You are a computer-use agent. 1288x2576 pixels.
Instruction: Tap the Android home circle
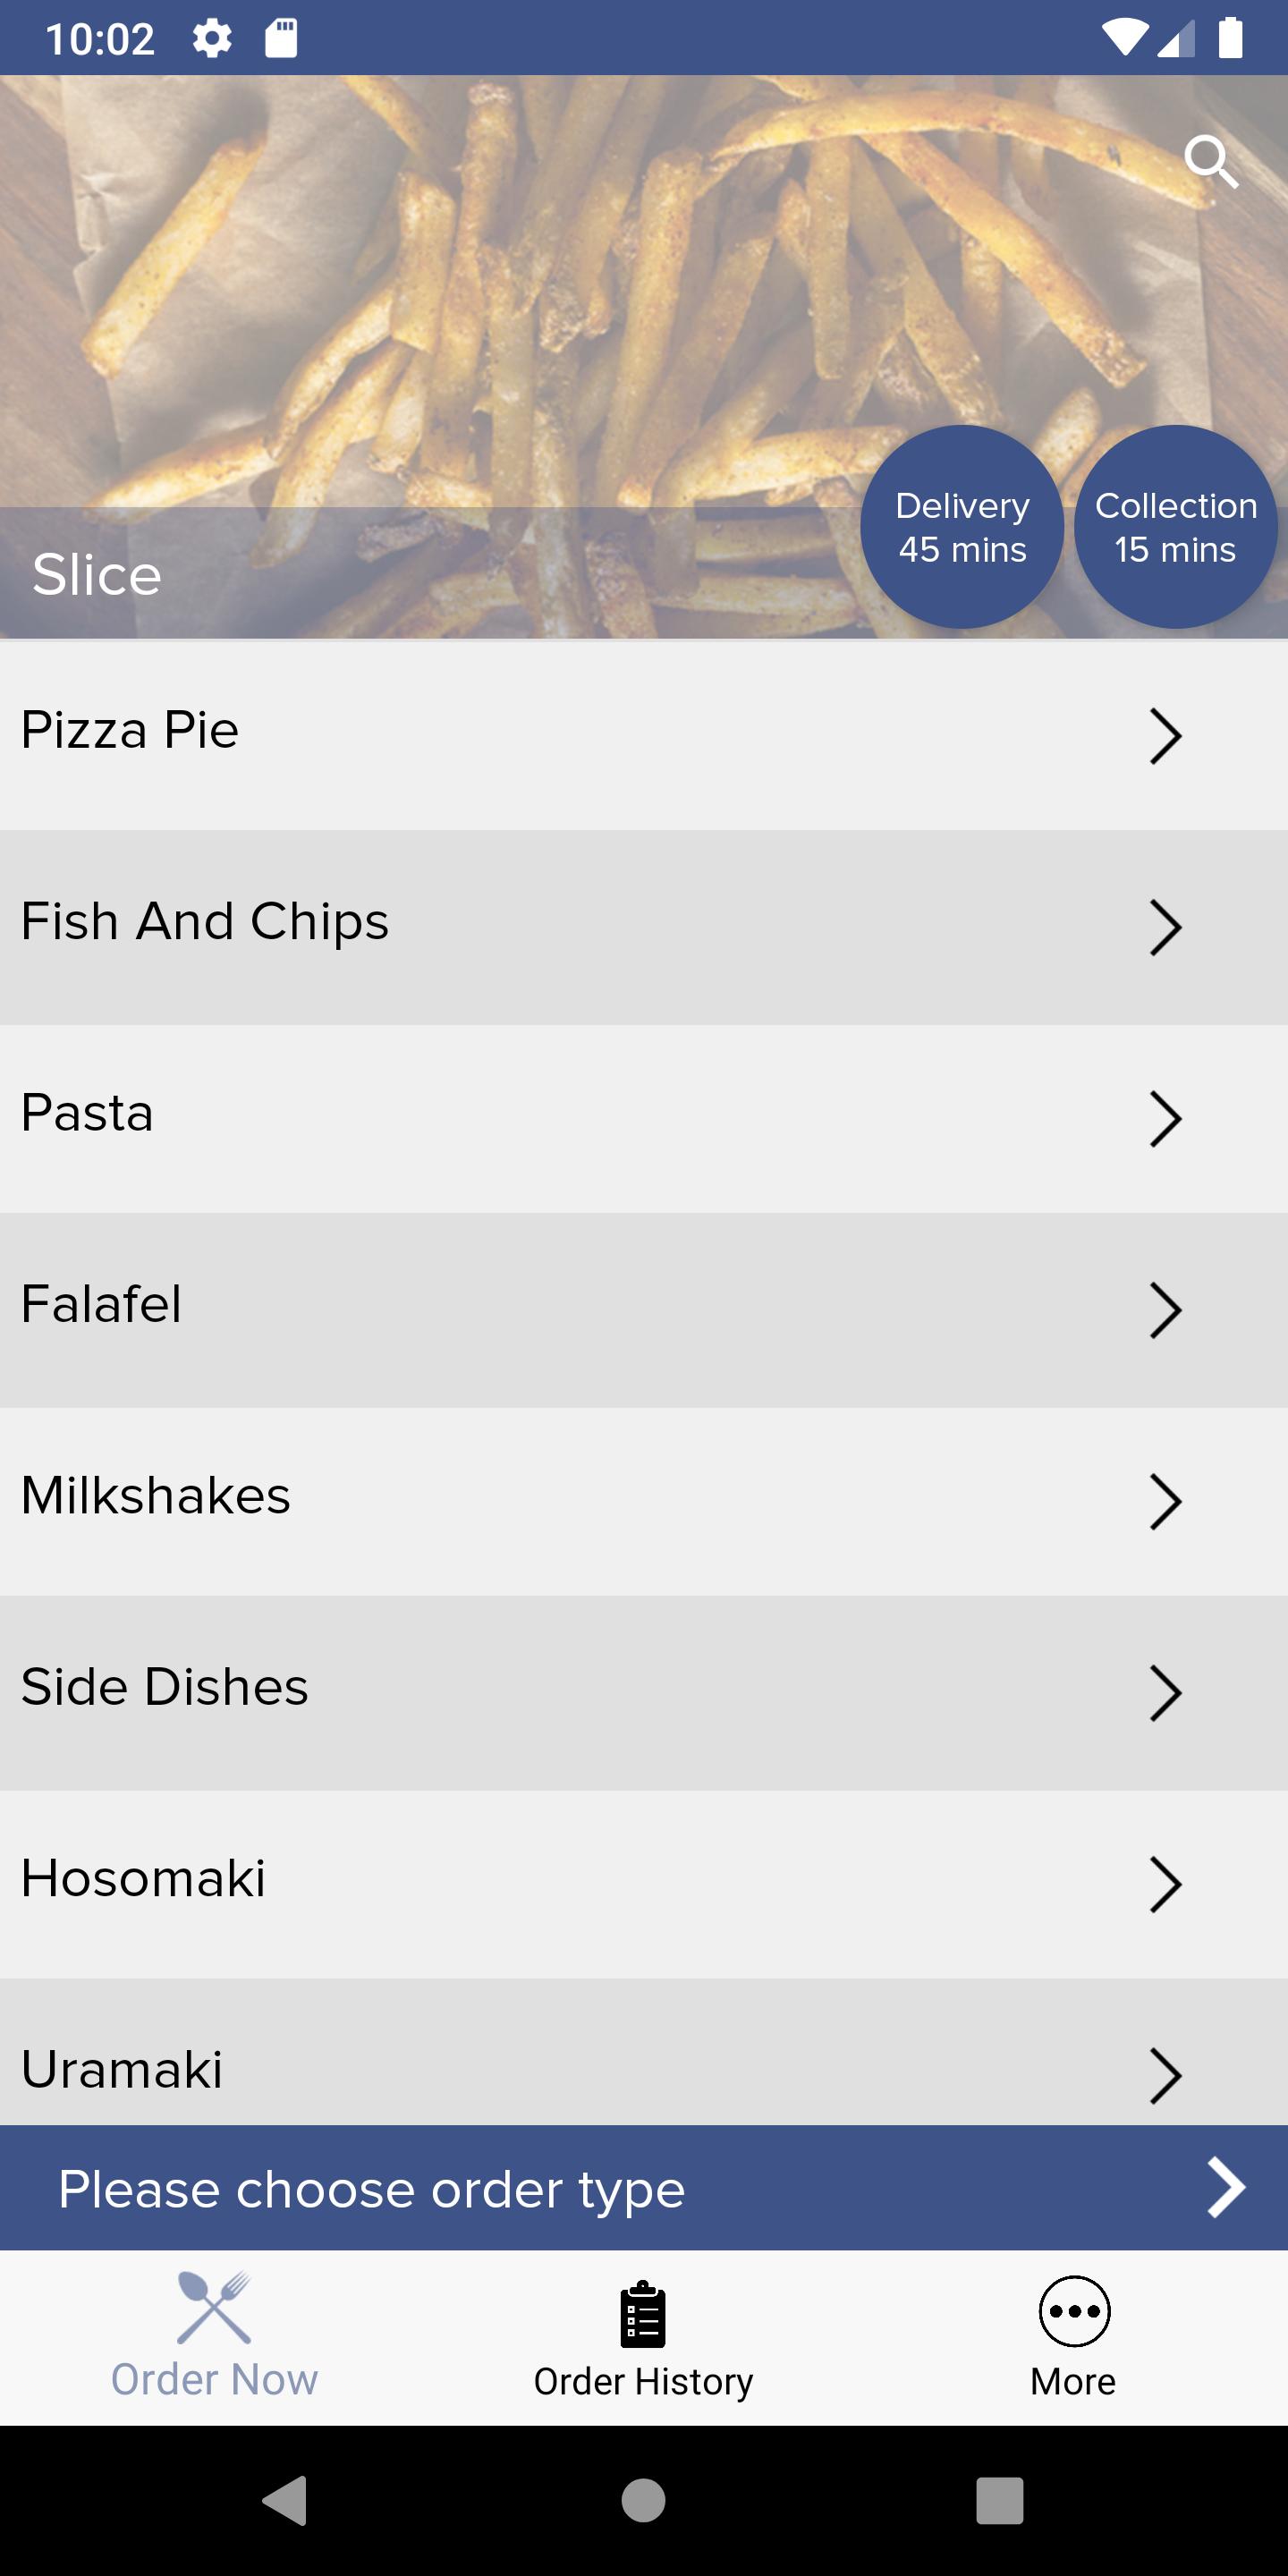coord(643,2501)
